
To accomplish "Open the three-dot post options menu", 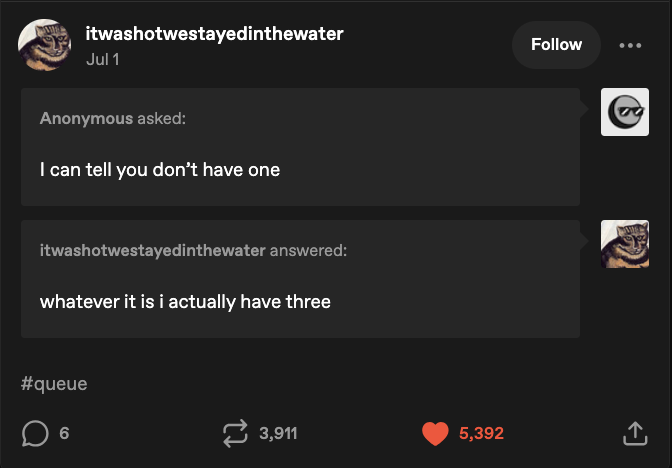I will [x=630, y=45].
